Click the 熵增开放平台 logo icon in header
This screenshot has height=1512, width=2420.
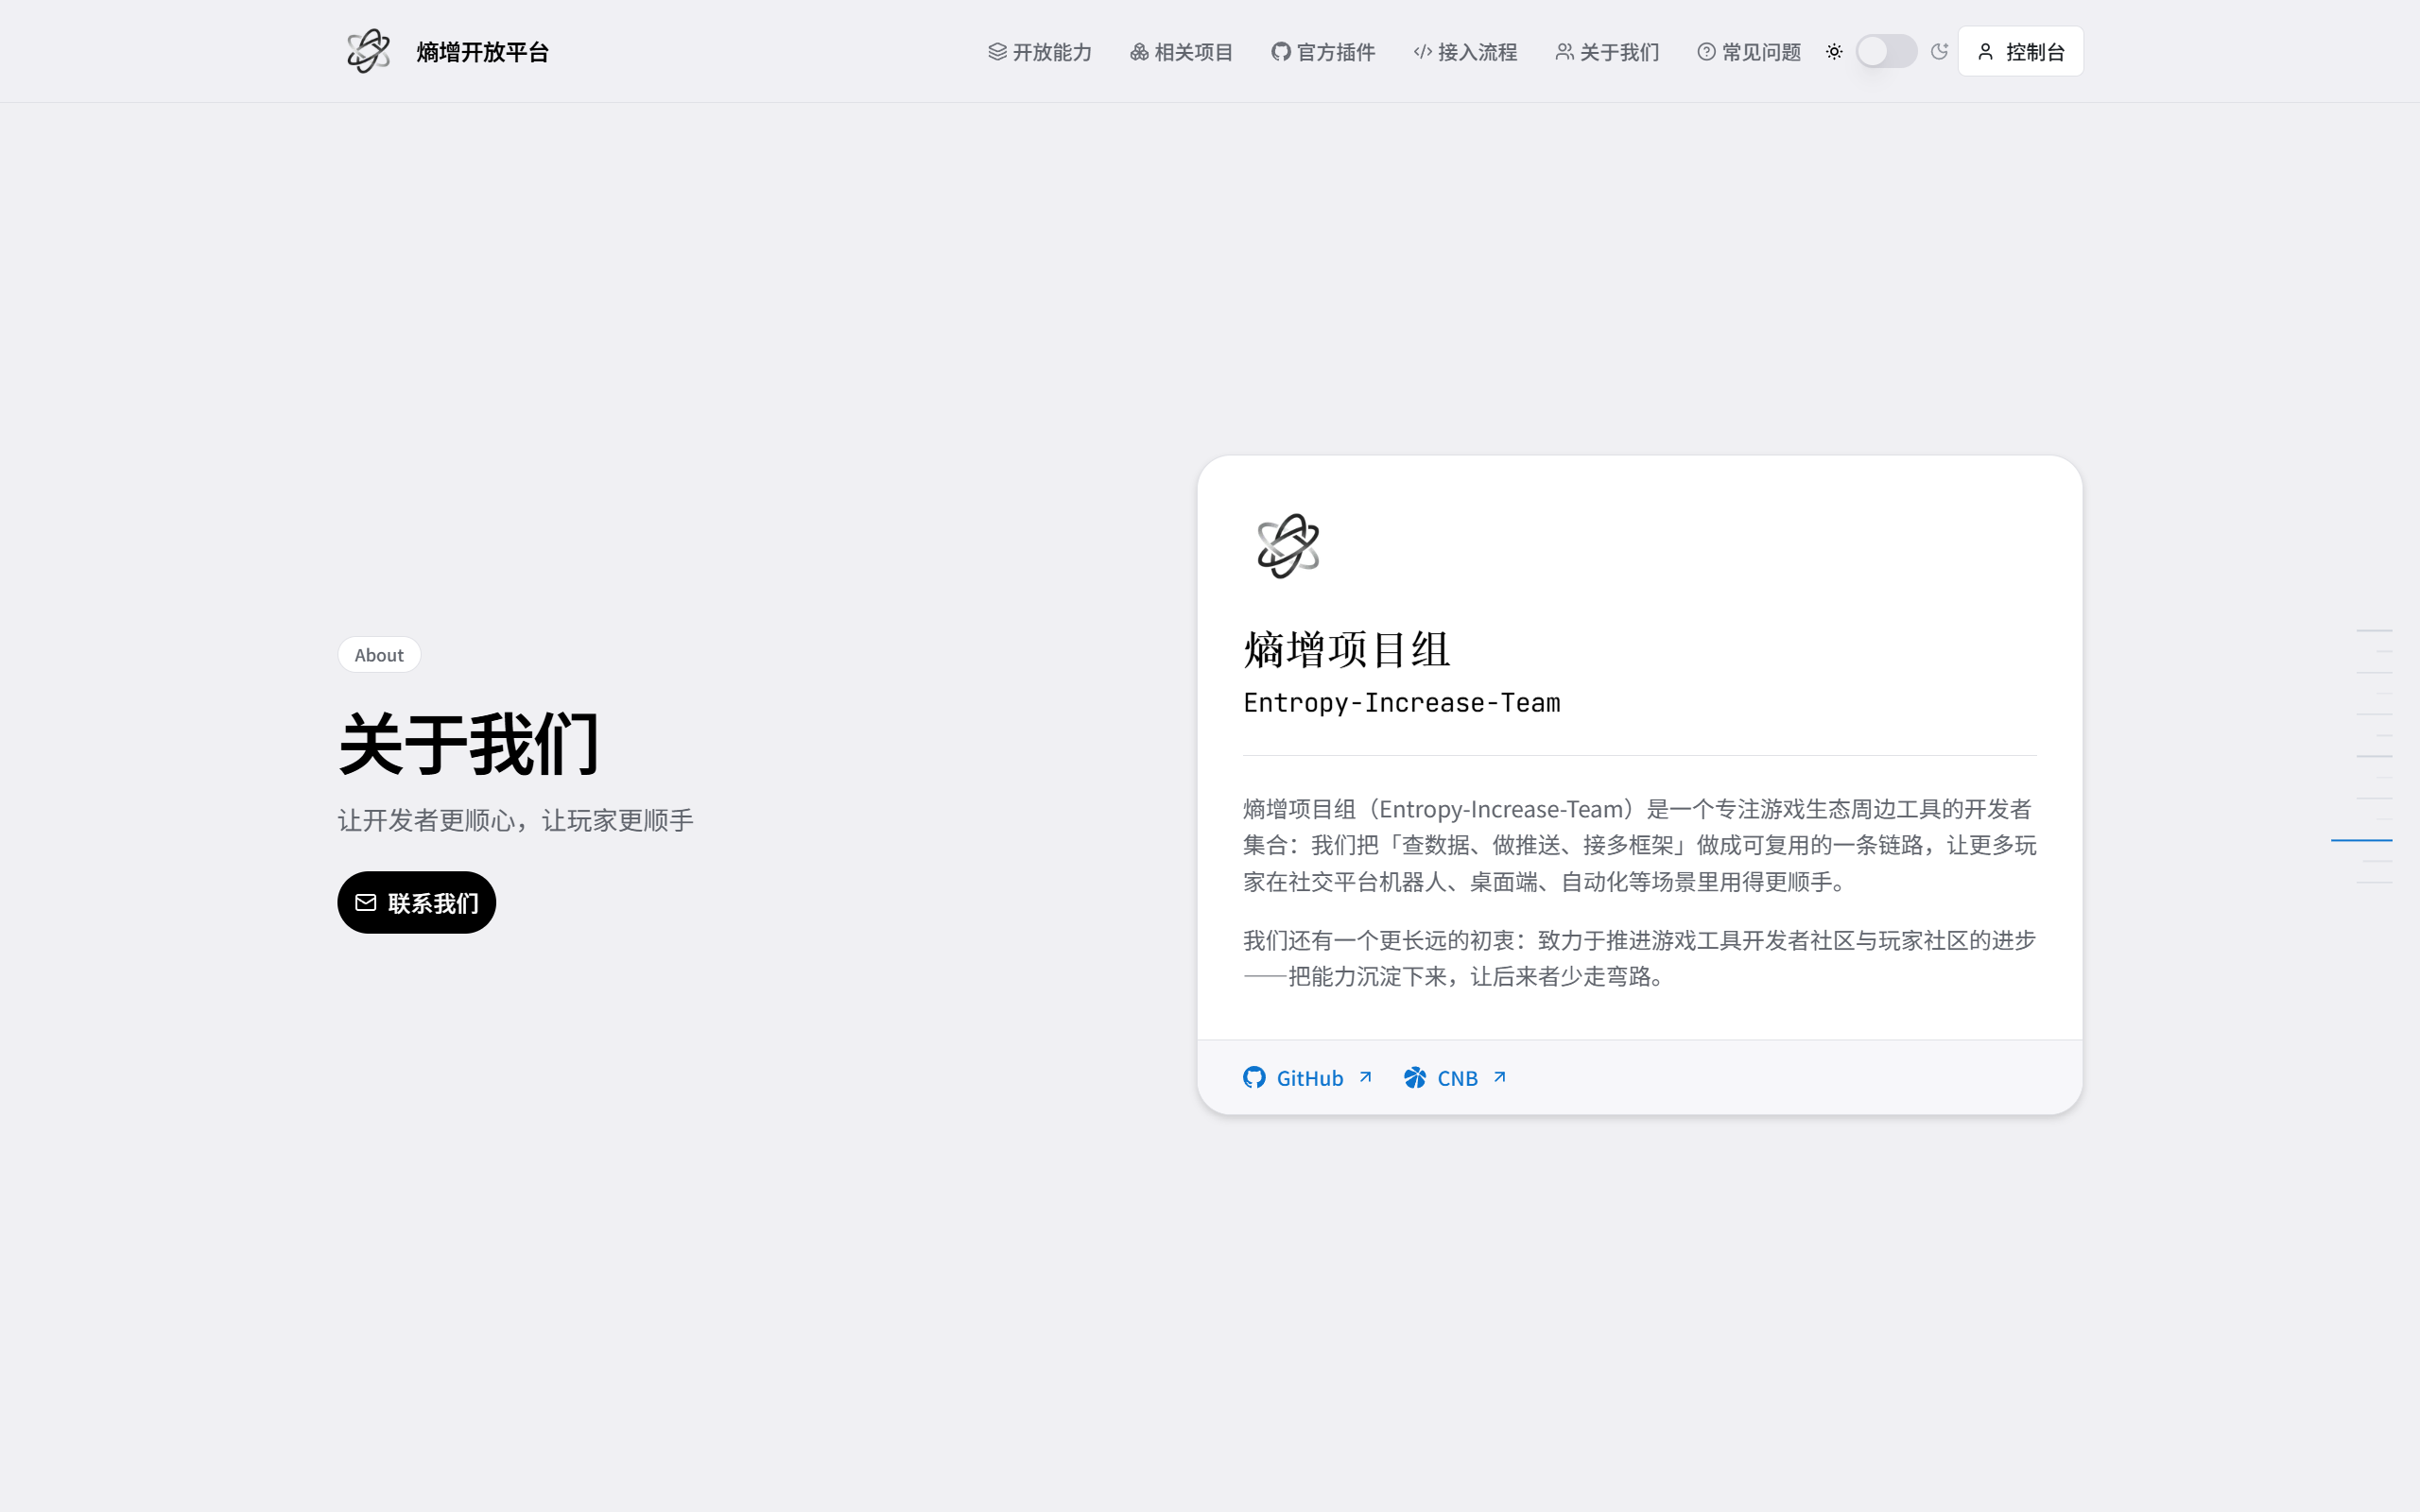click(368, 51)
